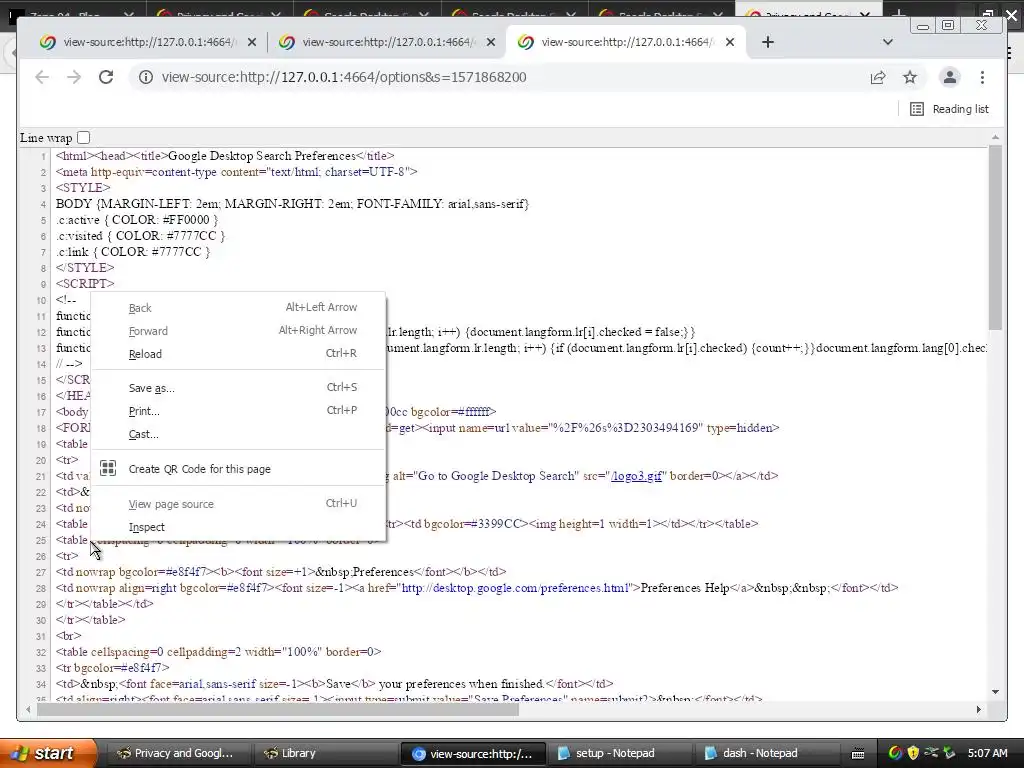Click the horizontal scrollbar right arrow

coord(978,710)
